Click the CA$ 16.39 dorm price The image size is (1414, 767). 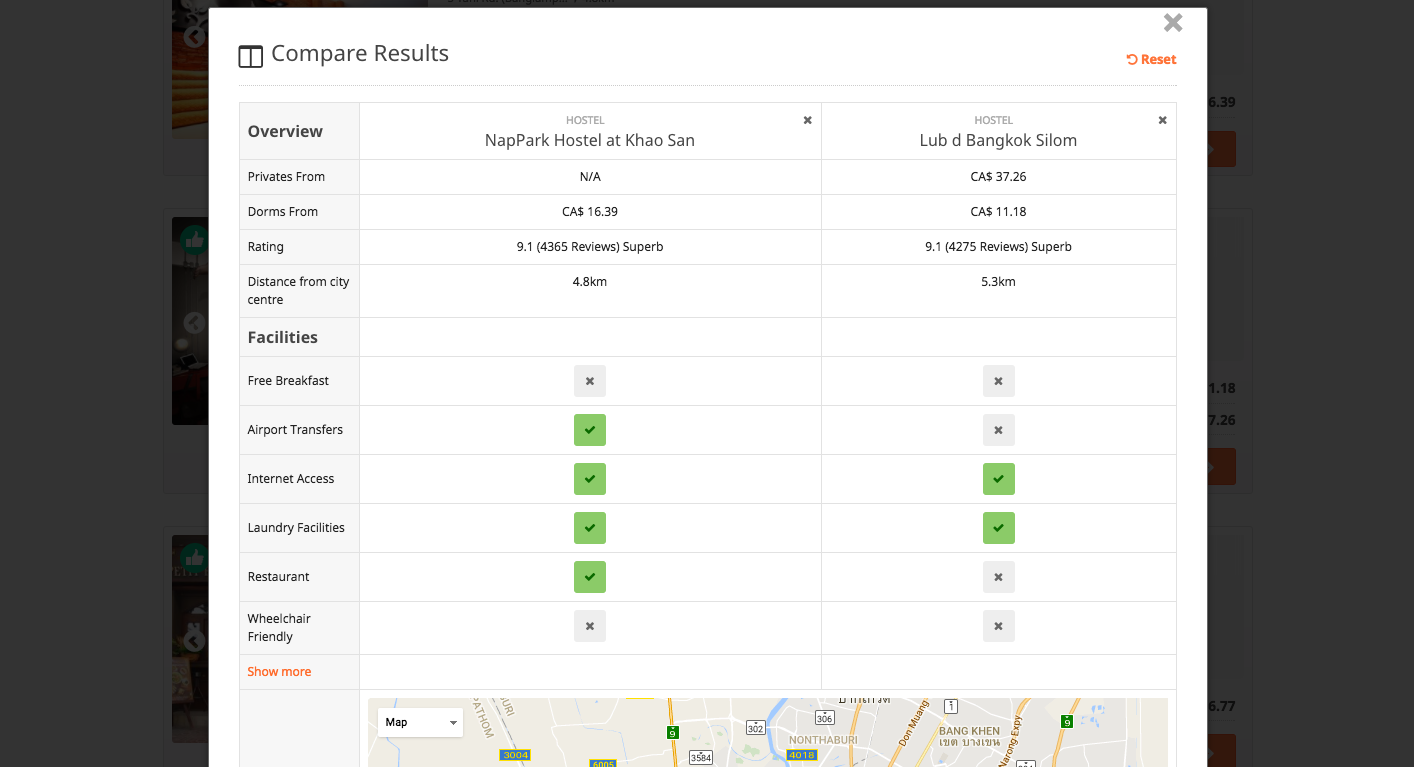[590, 212]
